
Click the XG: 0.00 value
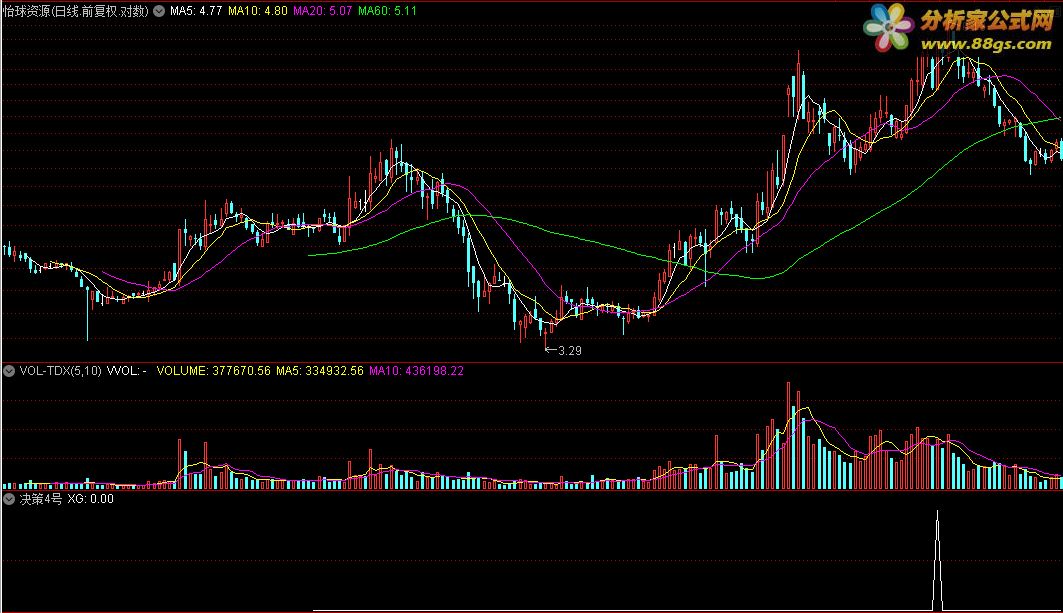(91, 499)
